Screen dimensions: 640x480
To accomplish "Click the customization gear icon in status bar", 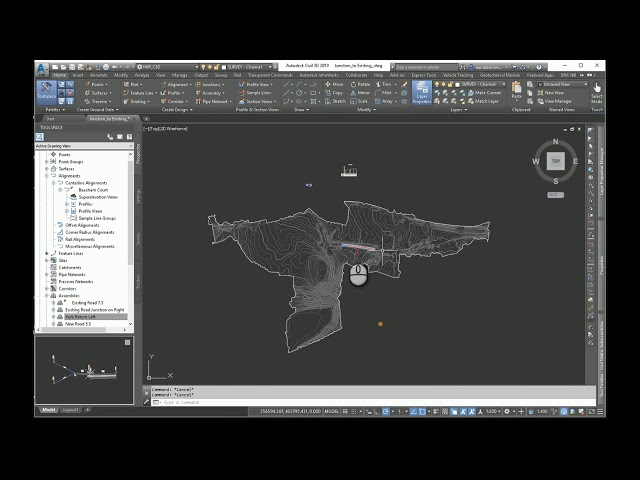I will [507, 411].
